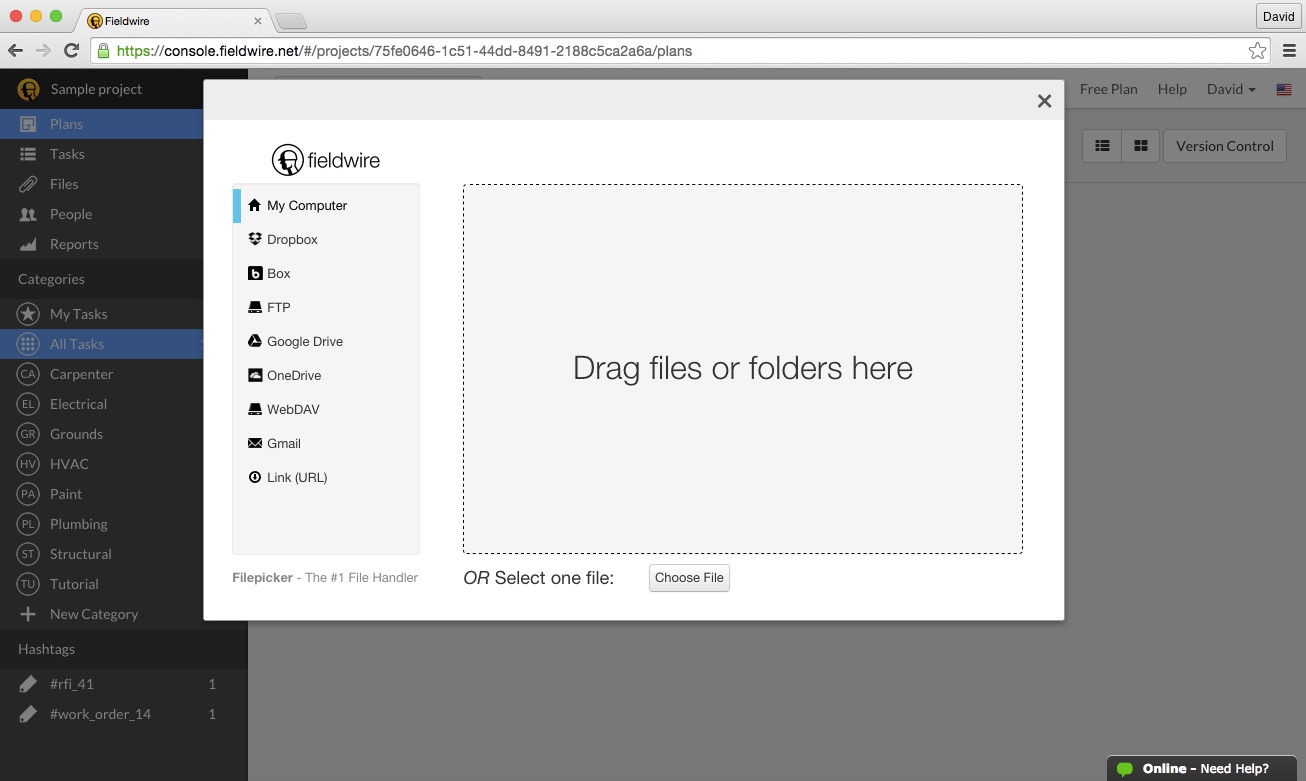Screen dimensions: 1306x781
Task: Click the People icon in sidebar
Action: pos(28,214)
